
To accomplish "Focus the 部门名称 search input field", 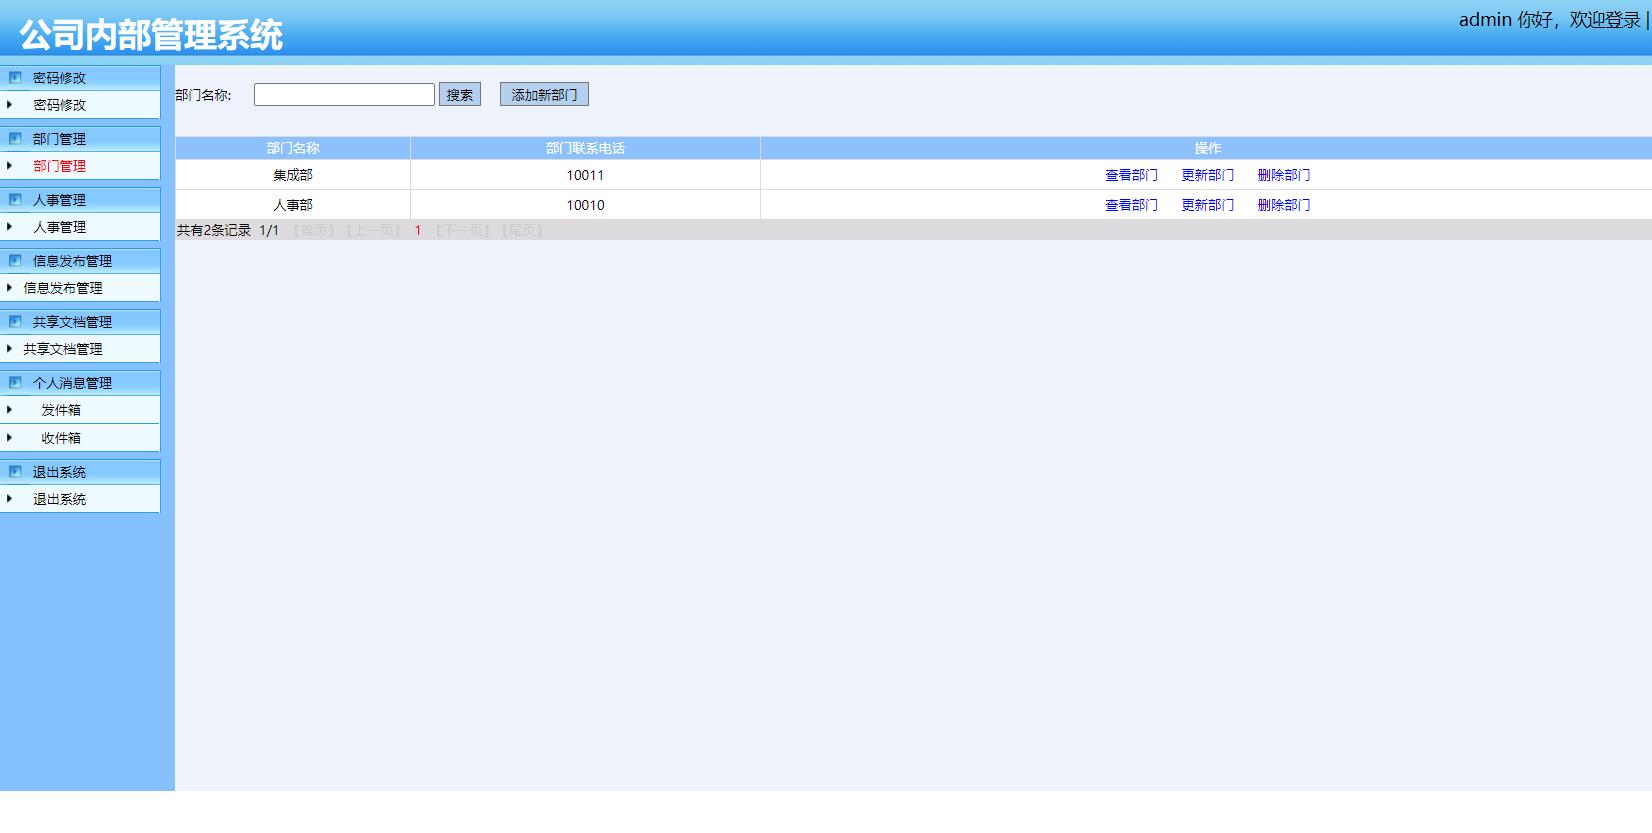I will [344, 94].
